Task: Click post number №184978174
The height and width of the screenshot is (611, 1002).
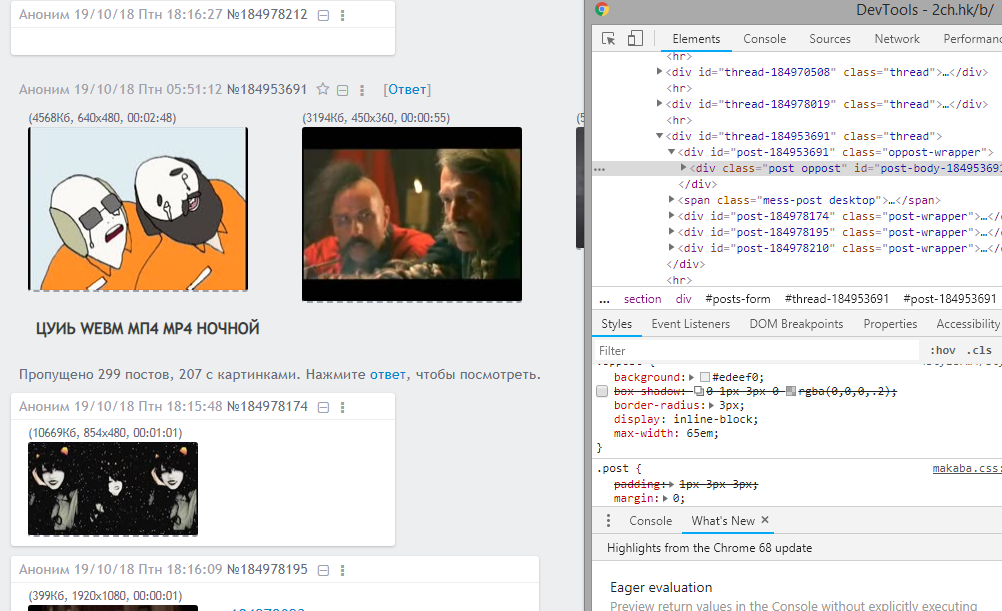Action: [x=267, y=406]
